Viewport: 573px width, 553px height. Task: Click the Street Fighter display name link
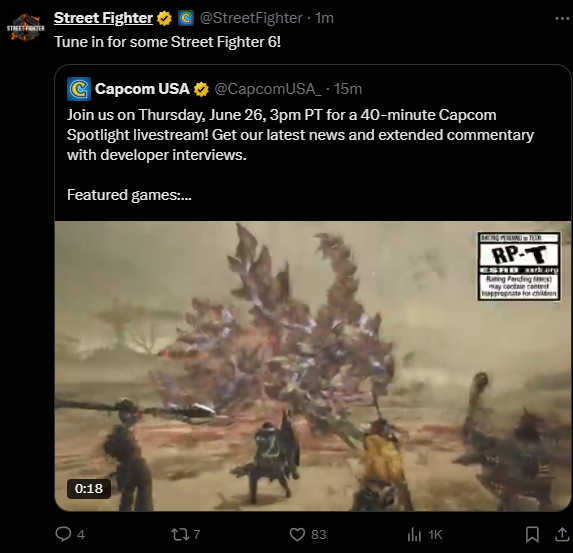[x=103, y=18]
